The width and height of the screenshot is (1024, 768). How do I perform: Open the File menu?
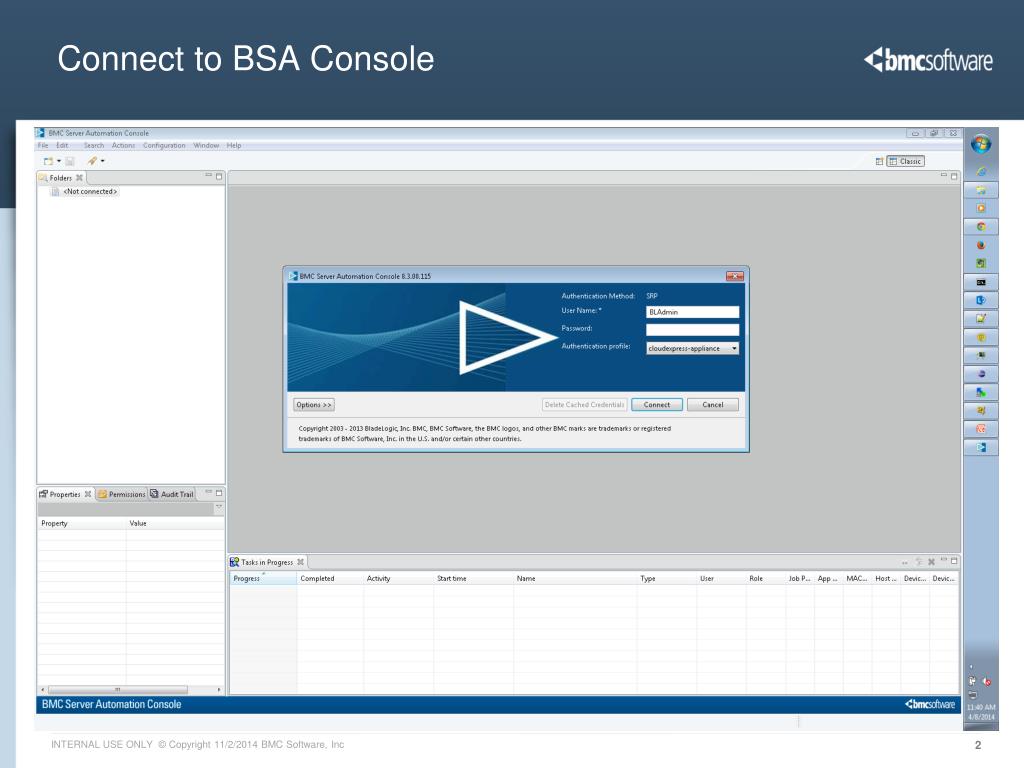(43, 146)
